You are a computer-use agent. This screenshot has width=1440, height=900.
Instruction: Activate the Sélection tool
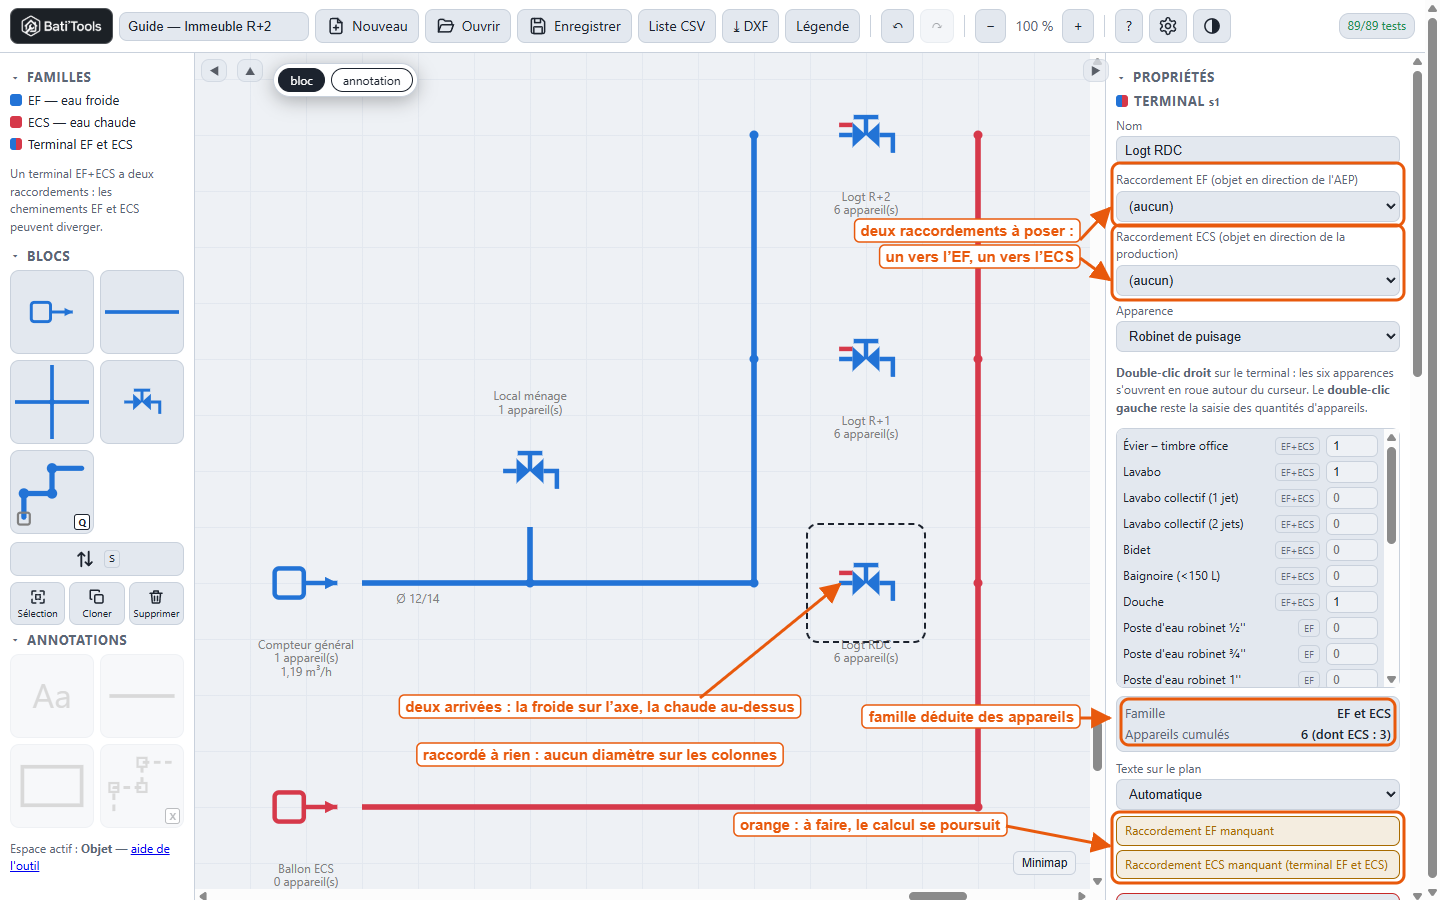(37, 603)
